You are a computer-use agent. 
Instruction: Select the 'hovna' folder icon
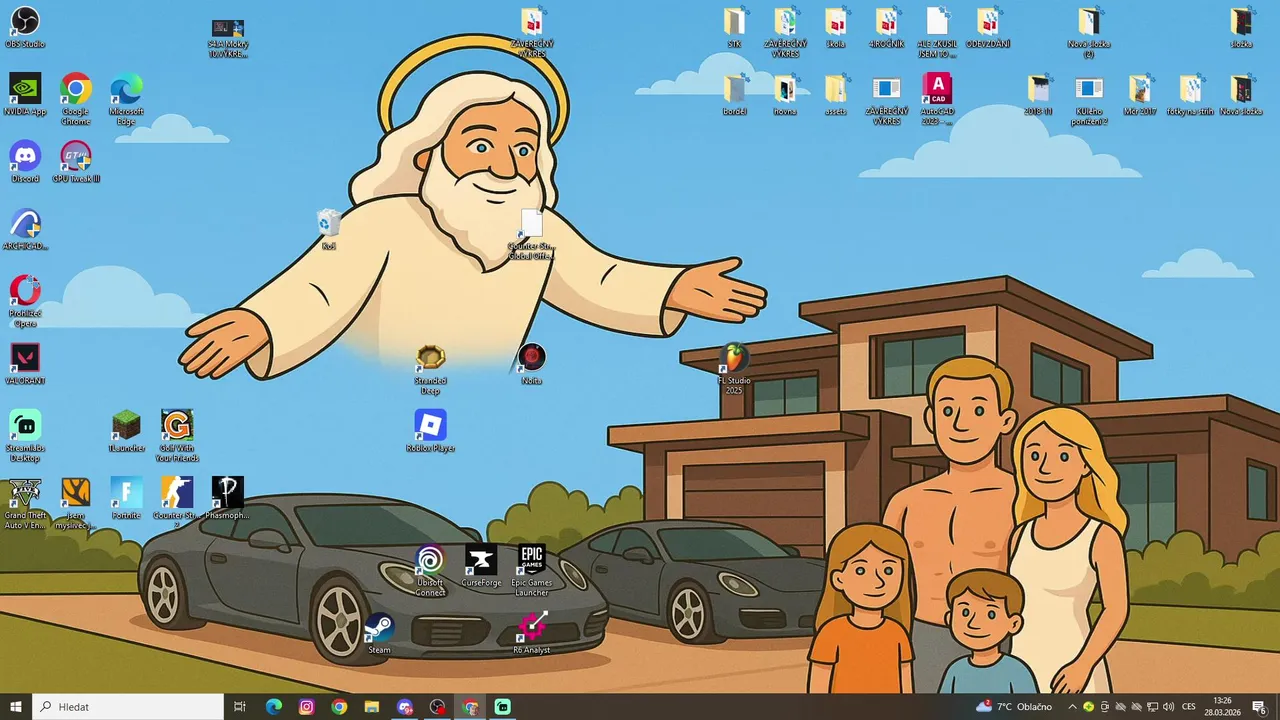pos(785,95)
